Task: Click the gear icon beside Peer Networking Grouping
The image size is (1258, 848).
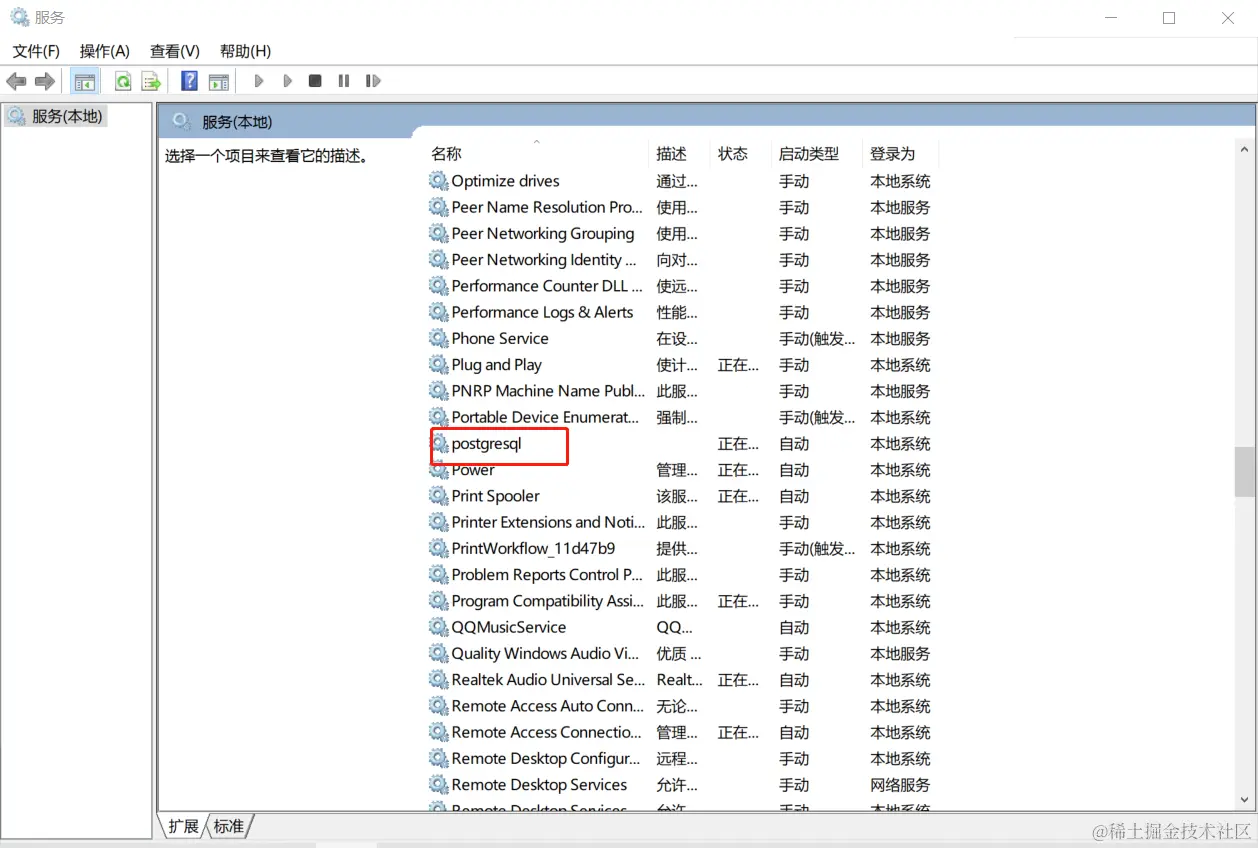Action: pos(438,233)
